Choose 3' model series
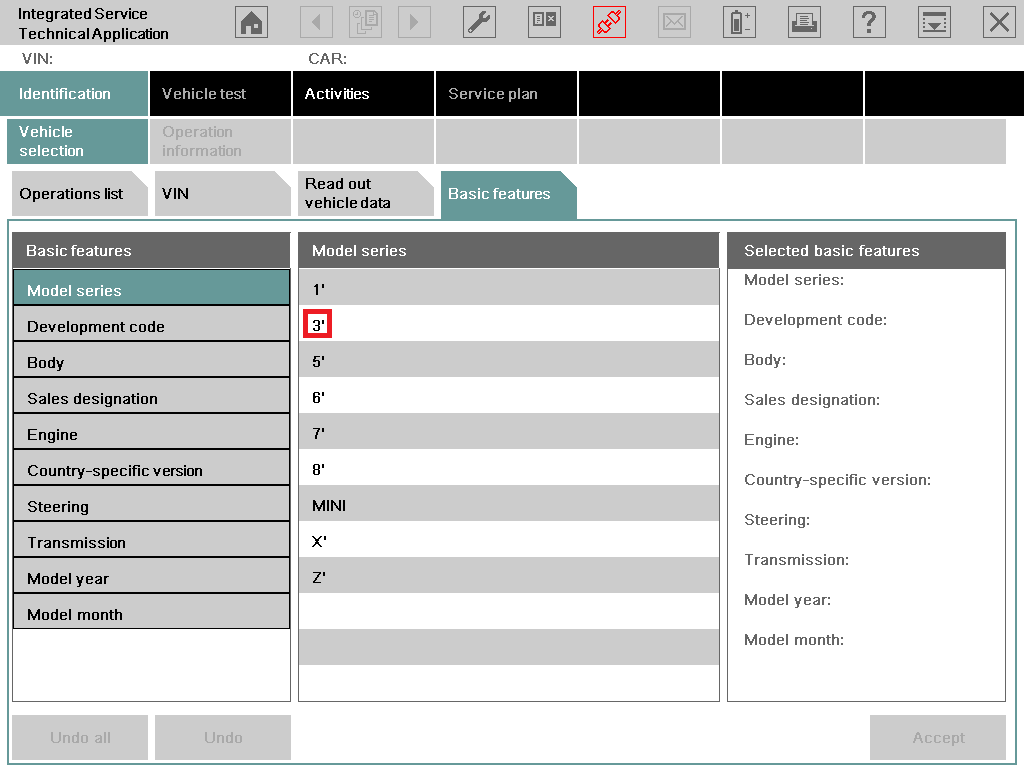Viewport: 1024px width, 768px height. coord(509,323)
